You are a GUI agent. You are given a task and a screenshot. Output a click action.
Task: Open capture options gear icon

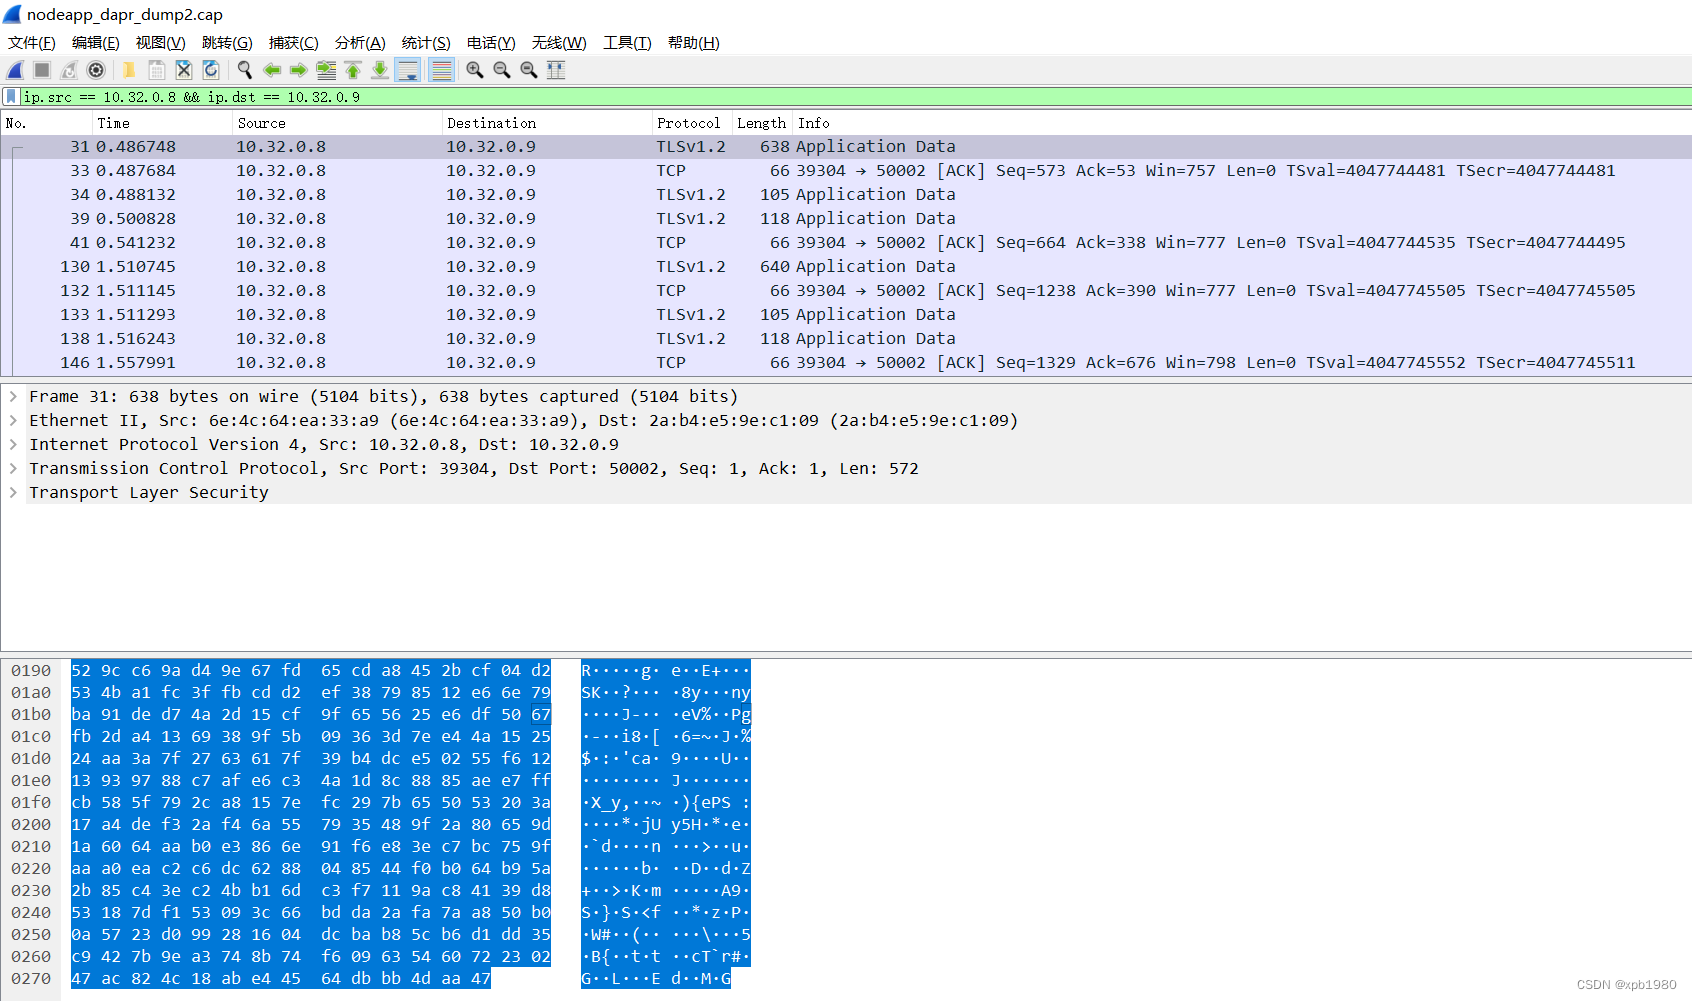(96, 70)
